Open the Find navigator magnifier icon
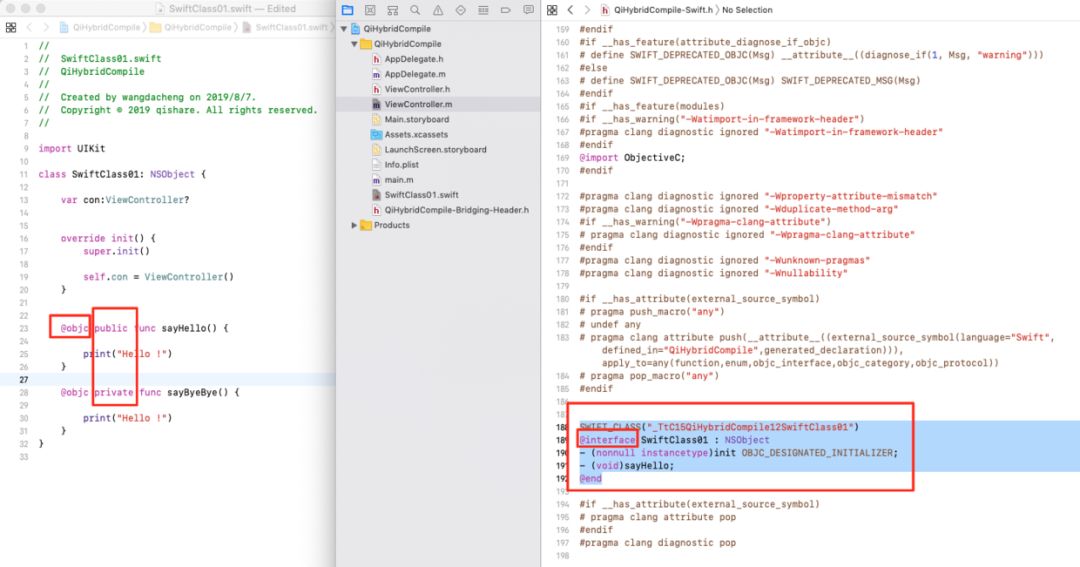This screenshot has width=1080, height=567. (x=415, y=10)
